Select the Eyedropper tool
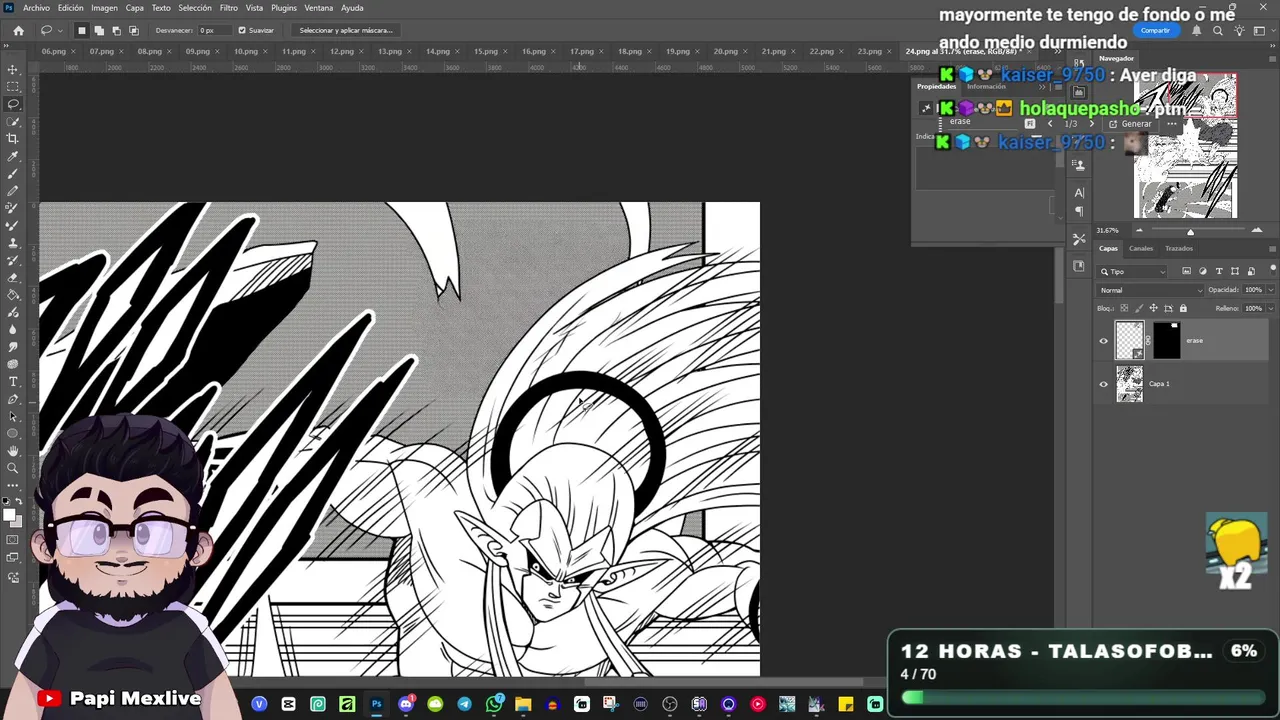 (x=13, y=156)
